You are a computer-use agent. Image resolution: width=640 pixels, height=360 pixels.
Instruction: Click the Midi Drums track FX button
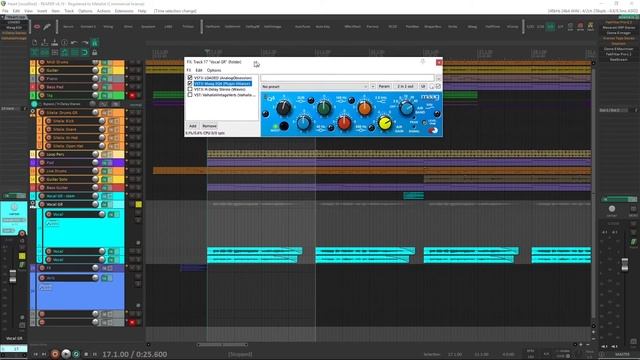pos(104,62)
